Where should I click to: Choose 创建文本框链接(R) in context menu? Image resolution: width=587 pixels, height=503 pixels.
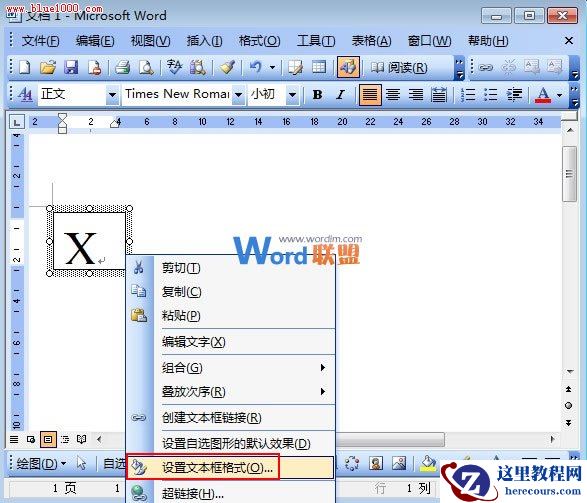pyautogui.click(x=231, y=418)
